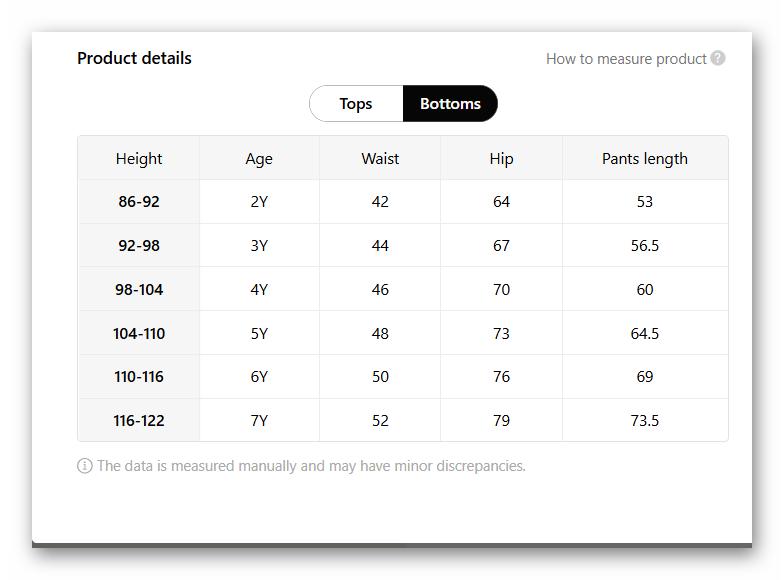Select the 86-92 height row
This screenshot has height=580, width=784.
point(139,202)
